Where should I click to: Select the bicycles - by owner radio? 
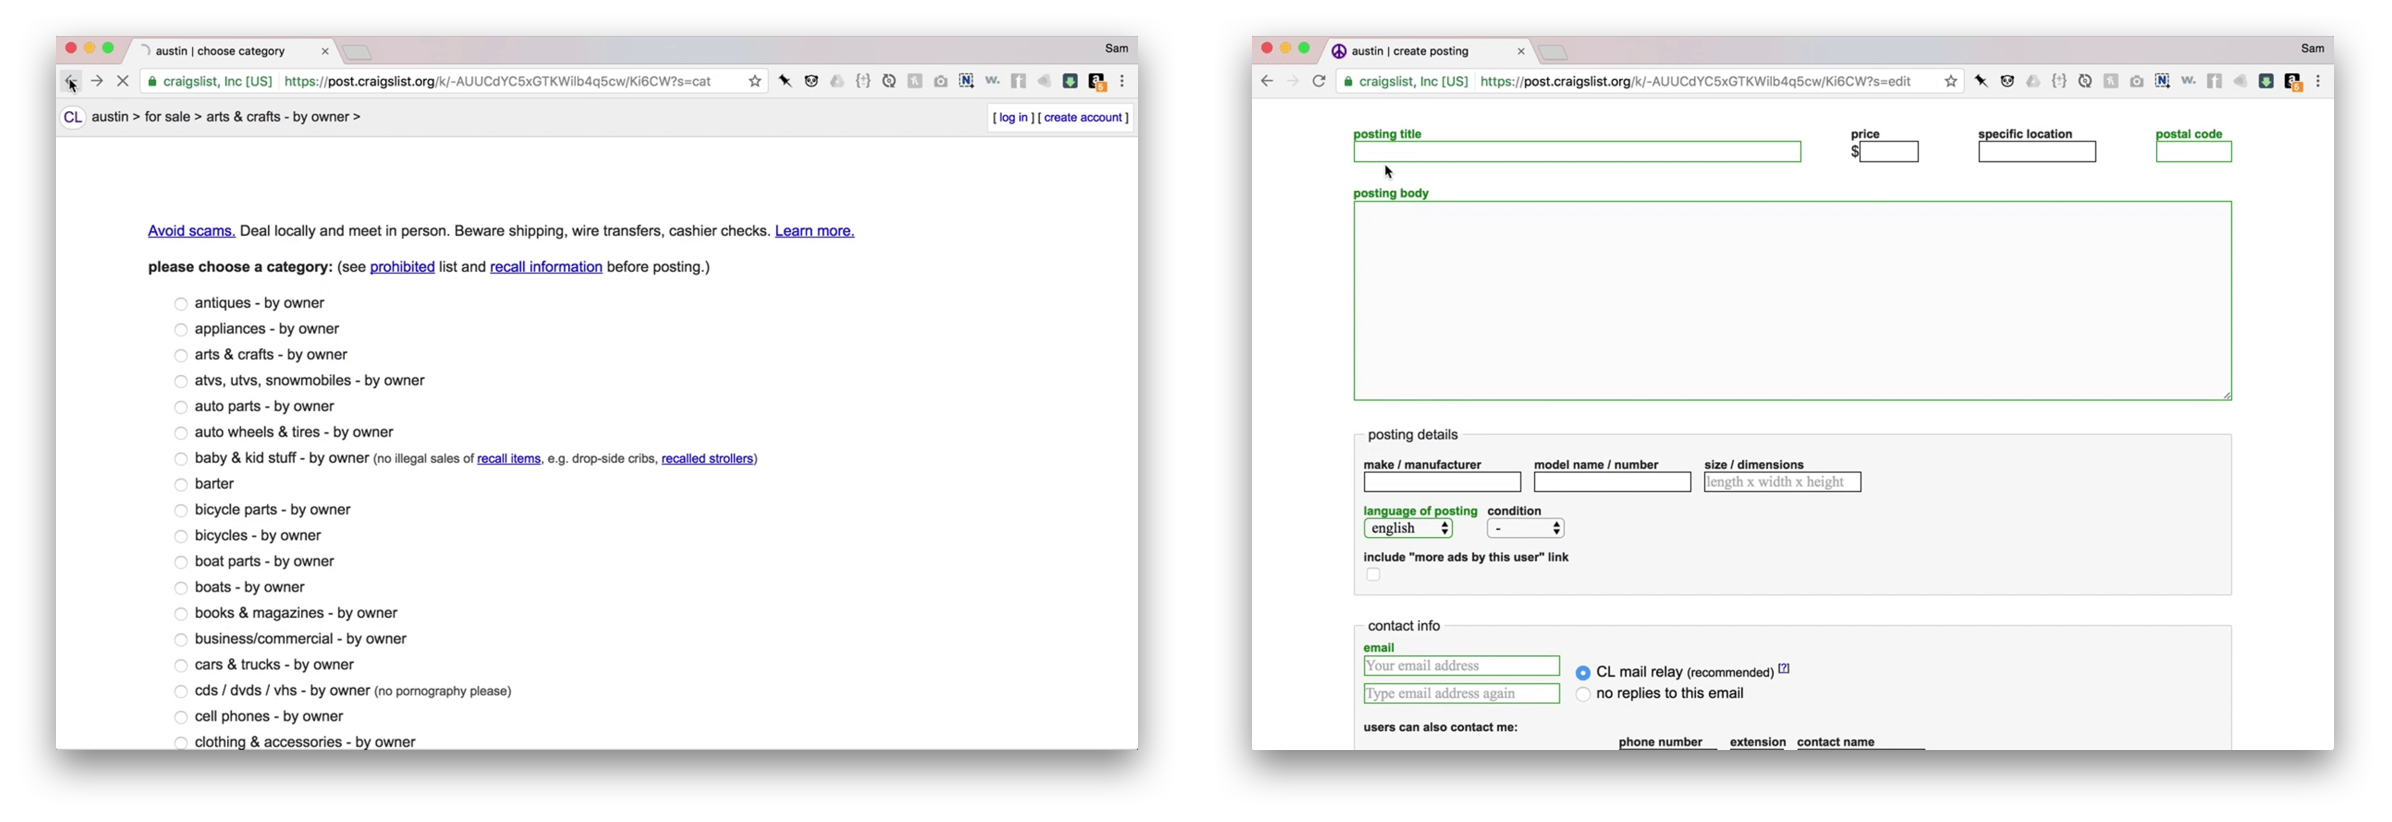tap(181, 536)
